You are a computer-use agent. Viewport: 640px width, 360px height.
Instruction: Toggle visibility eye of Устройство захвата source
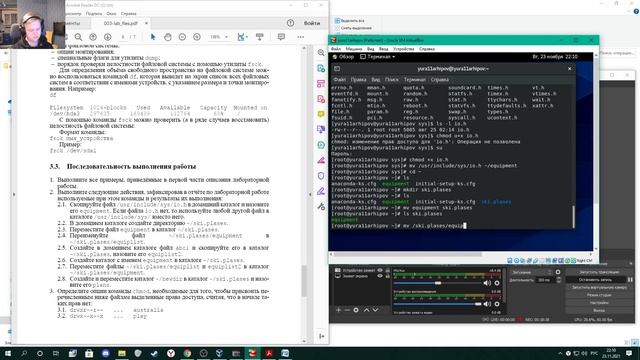point(380,270)
